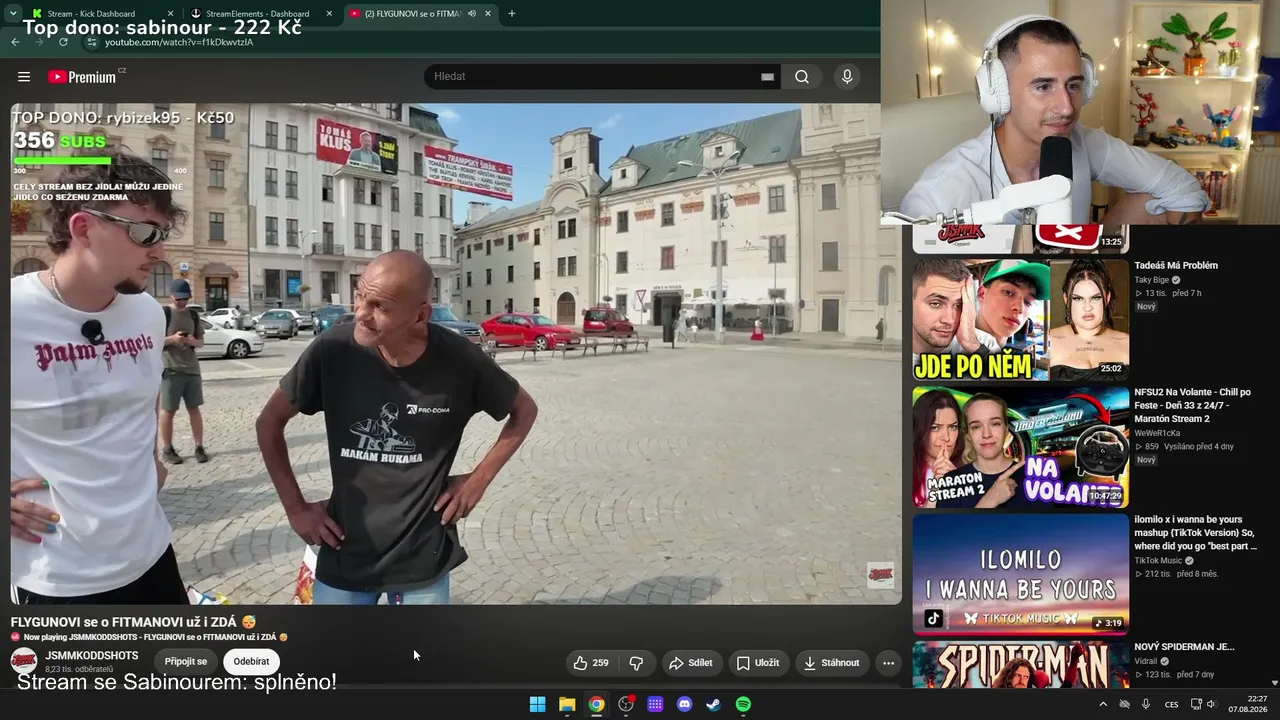Close the StreamElements Dashboard tab

point(329,14)
